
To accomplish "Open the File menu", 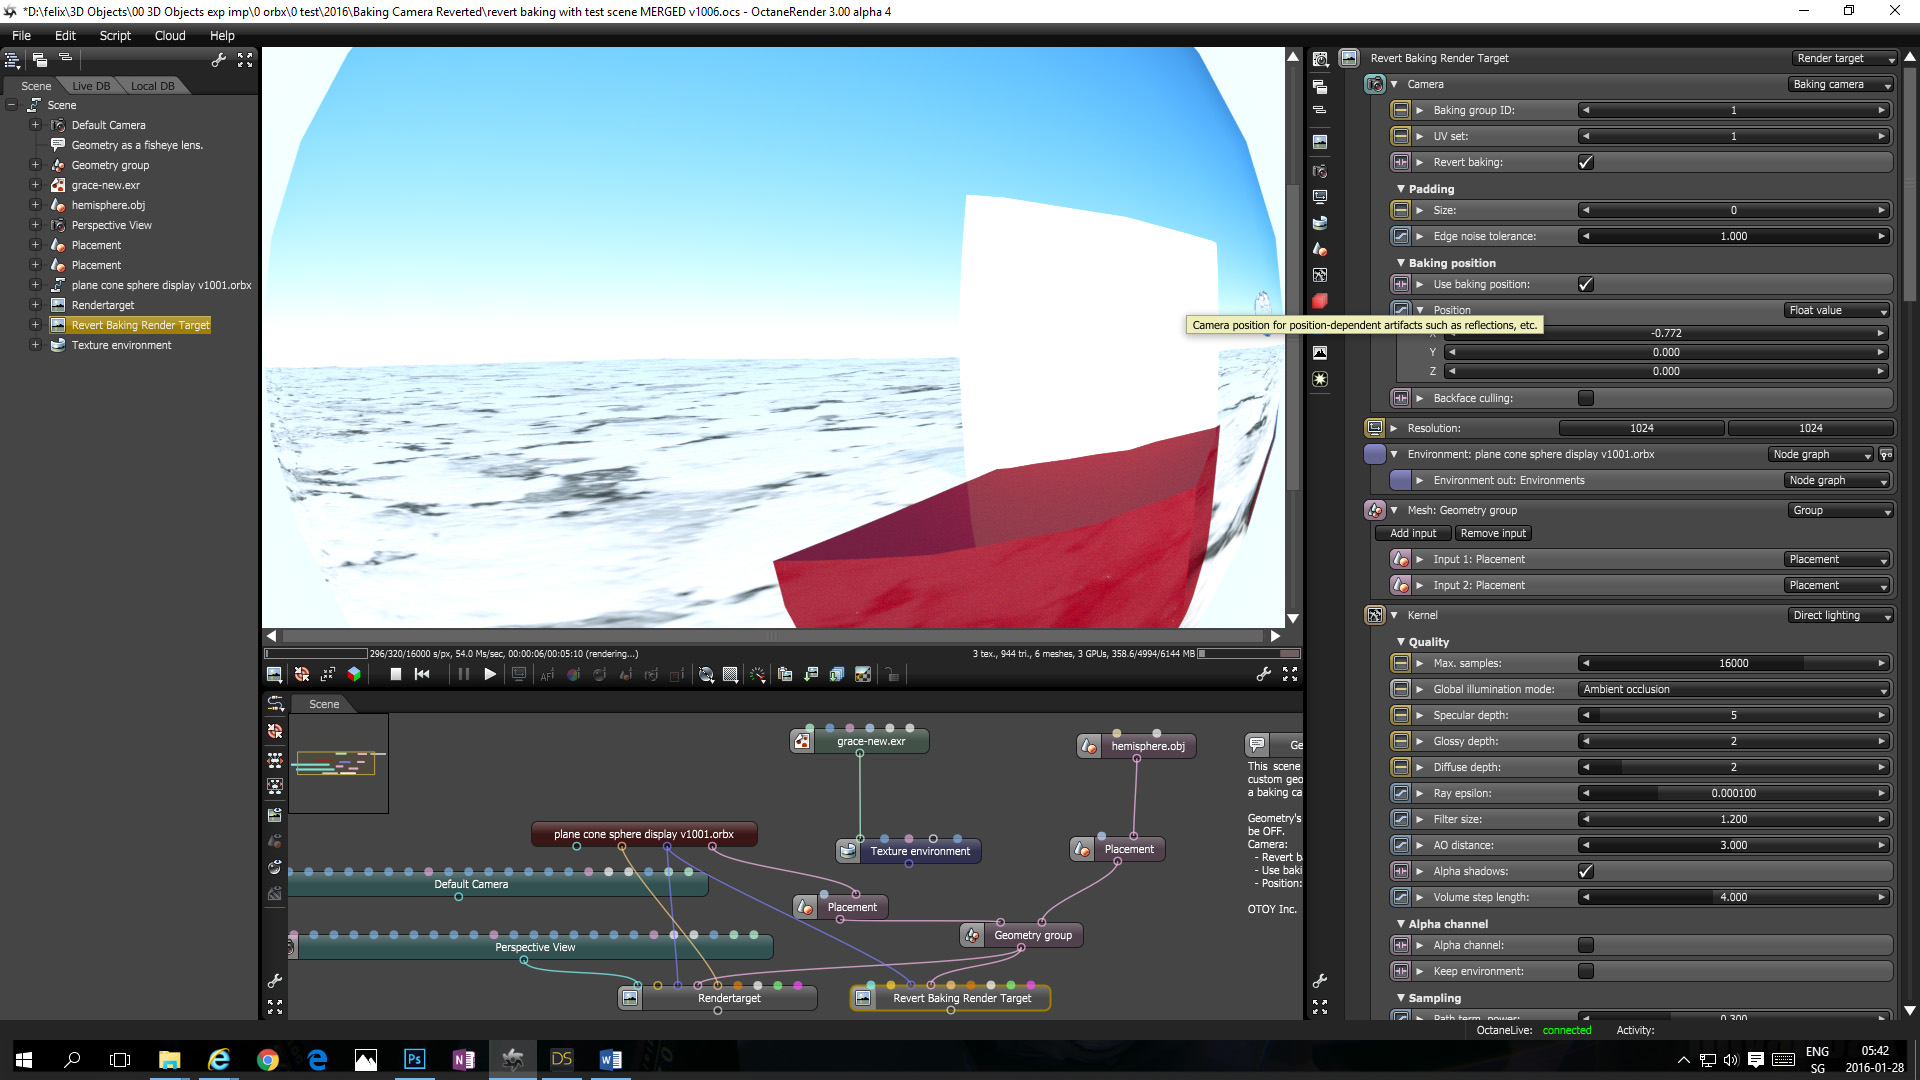I will tap(21, 35).
